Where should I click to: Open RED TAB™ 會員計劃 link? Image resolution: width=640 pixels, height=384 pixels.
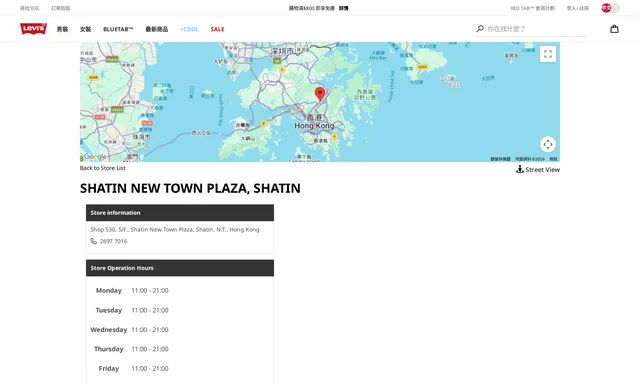(532, 8)
